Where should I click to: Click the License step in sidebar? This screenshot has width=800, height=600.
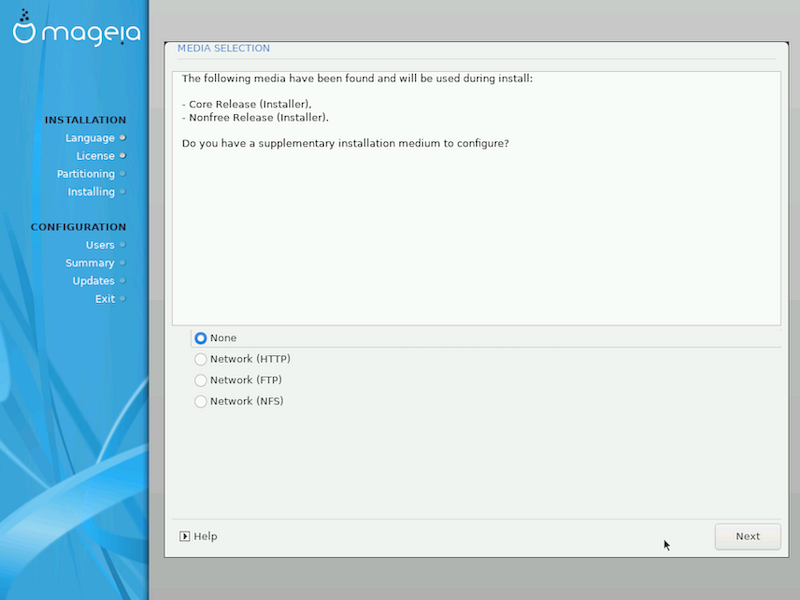point(95,156)
